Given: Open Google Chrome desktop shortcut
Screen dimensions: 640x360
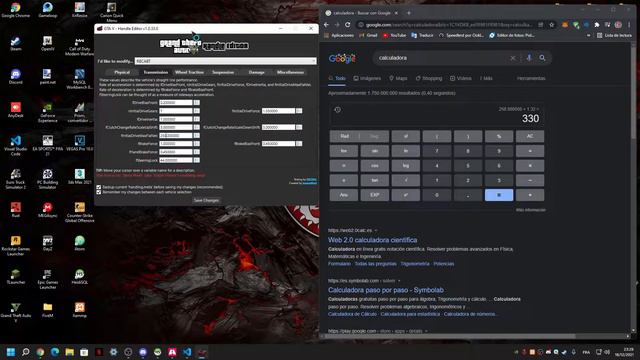Looking at the screenshot, I should coord(16,10).
